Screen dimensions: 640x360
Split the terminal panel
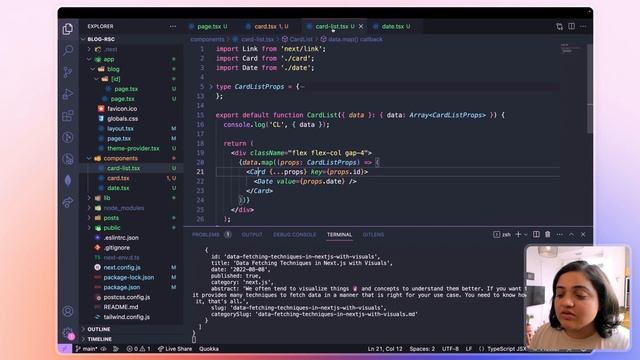click(x=536, y=234)
